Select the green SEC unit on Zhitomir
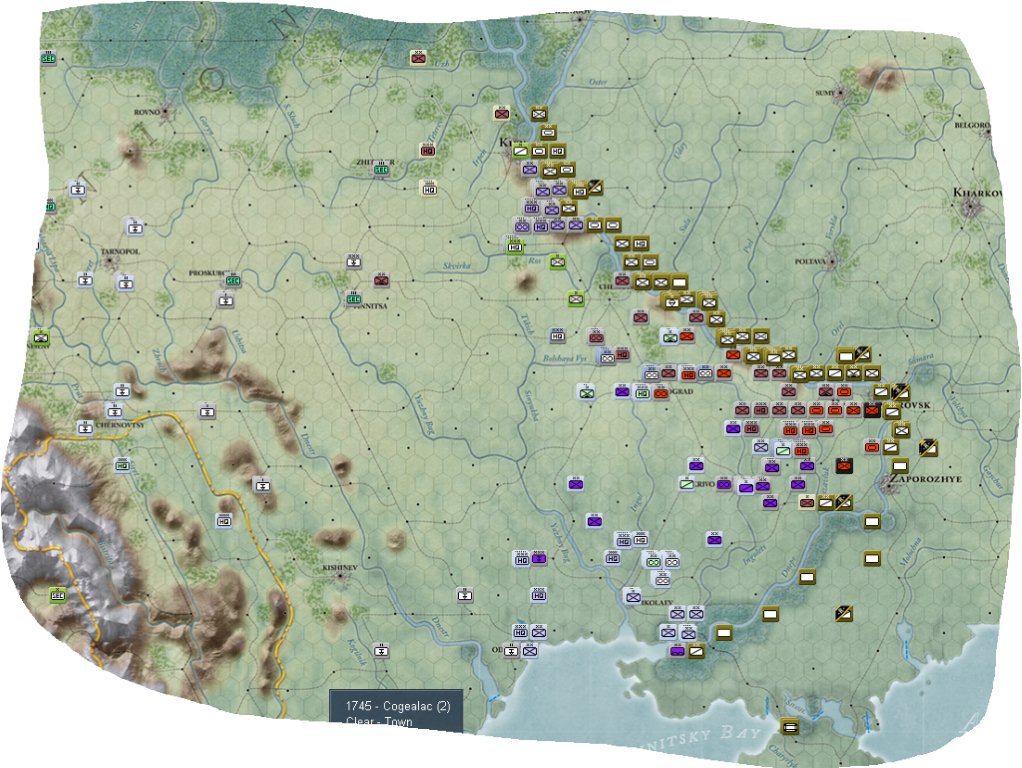Screen dimensions: 1022x768 (x=382, y=170)
